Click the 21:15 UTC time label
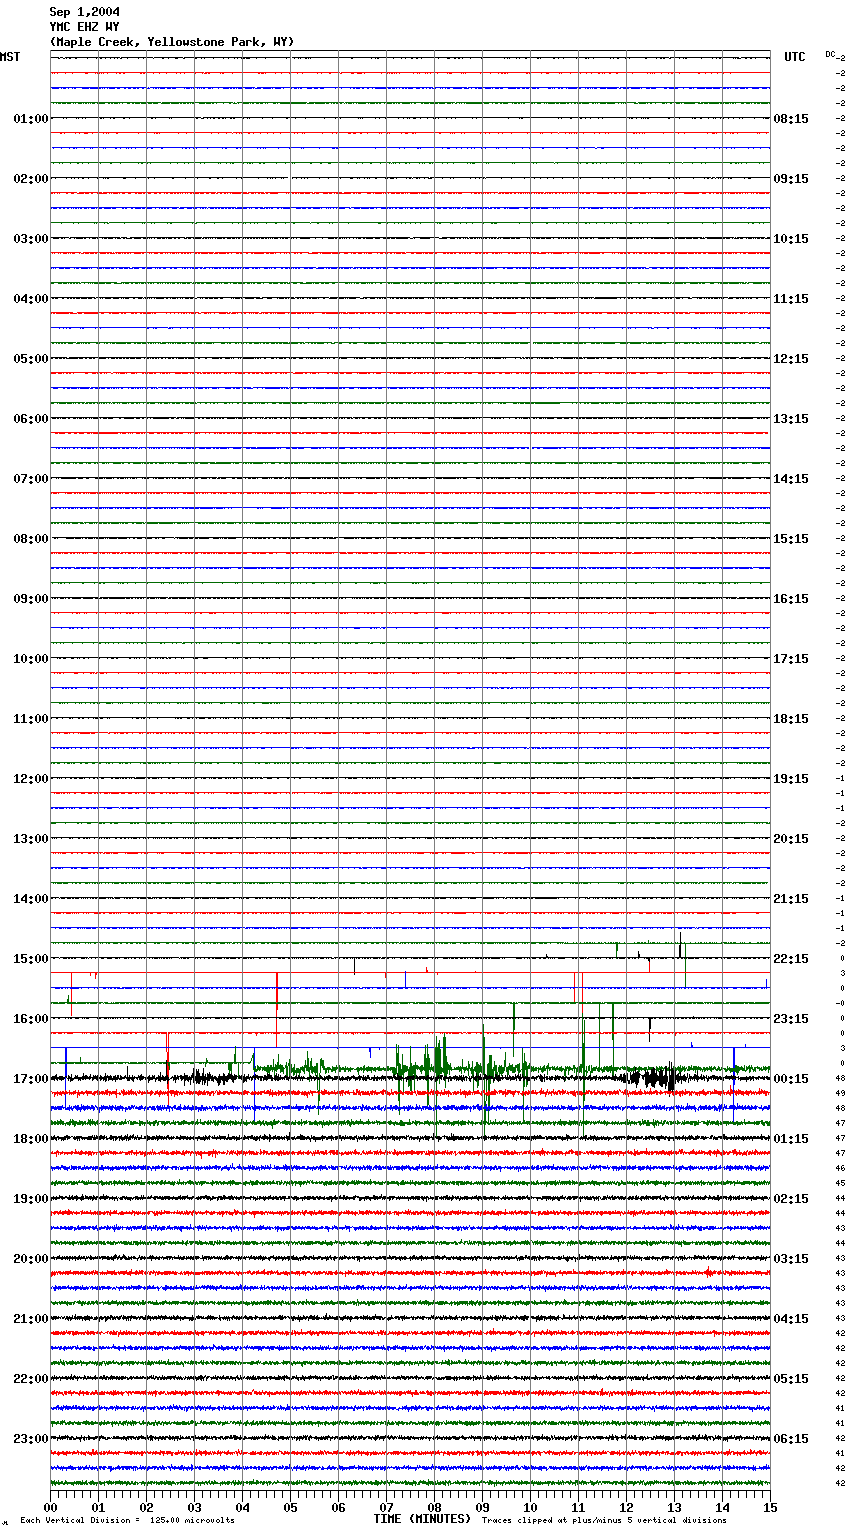Viewport: 850px width, 1534px height. pyautogui.click(x=791, y=899)
